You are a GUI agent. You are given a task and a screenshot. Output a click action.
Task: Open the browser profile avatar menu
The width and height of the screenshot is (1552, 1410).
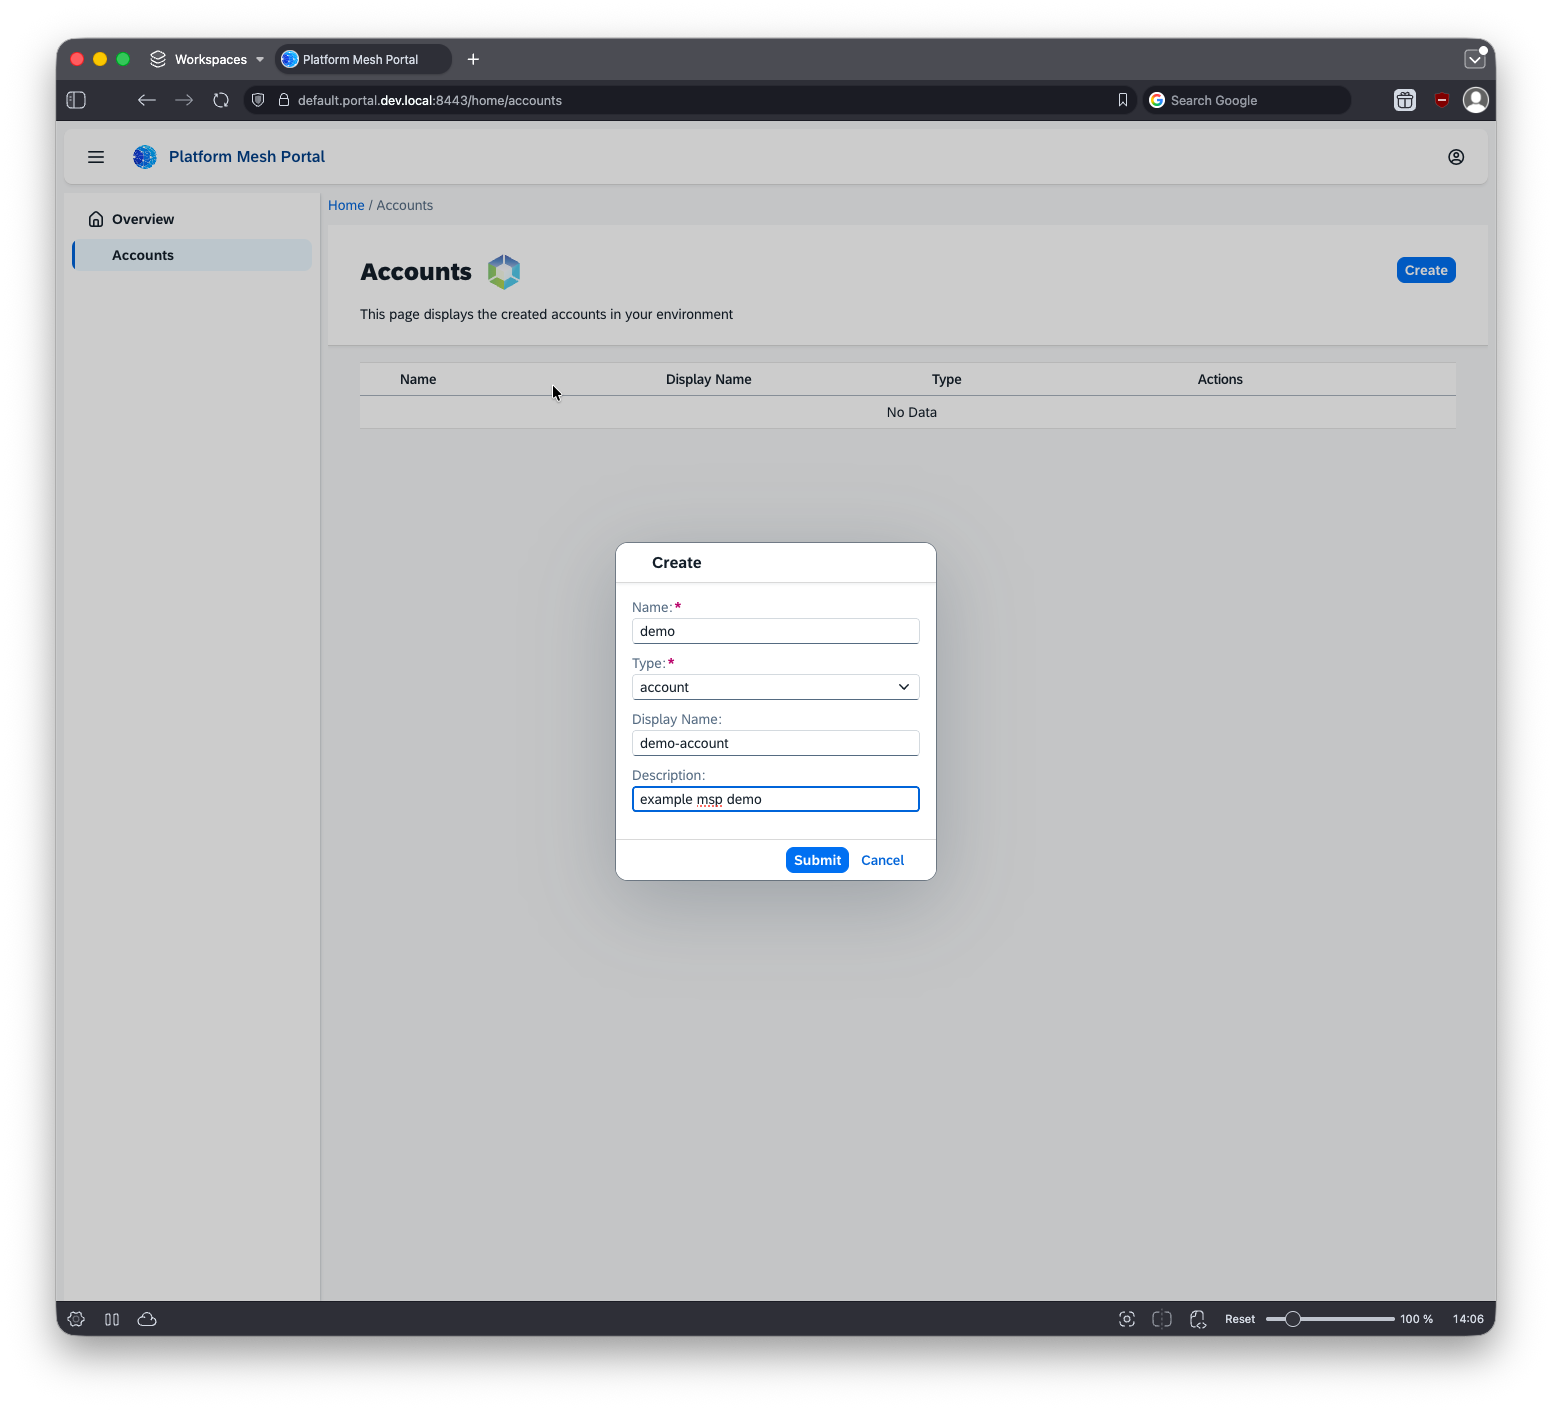point(1476,100)
